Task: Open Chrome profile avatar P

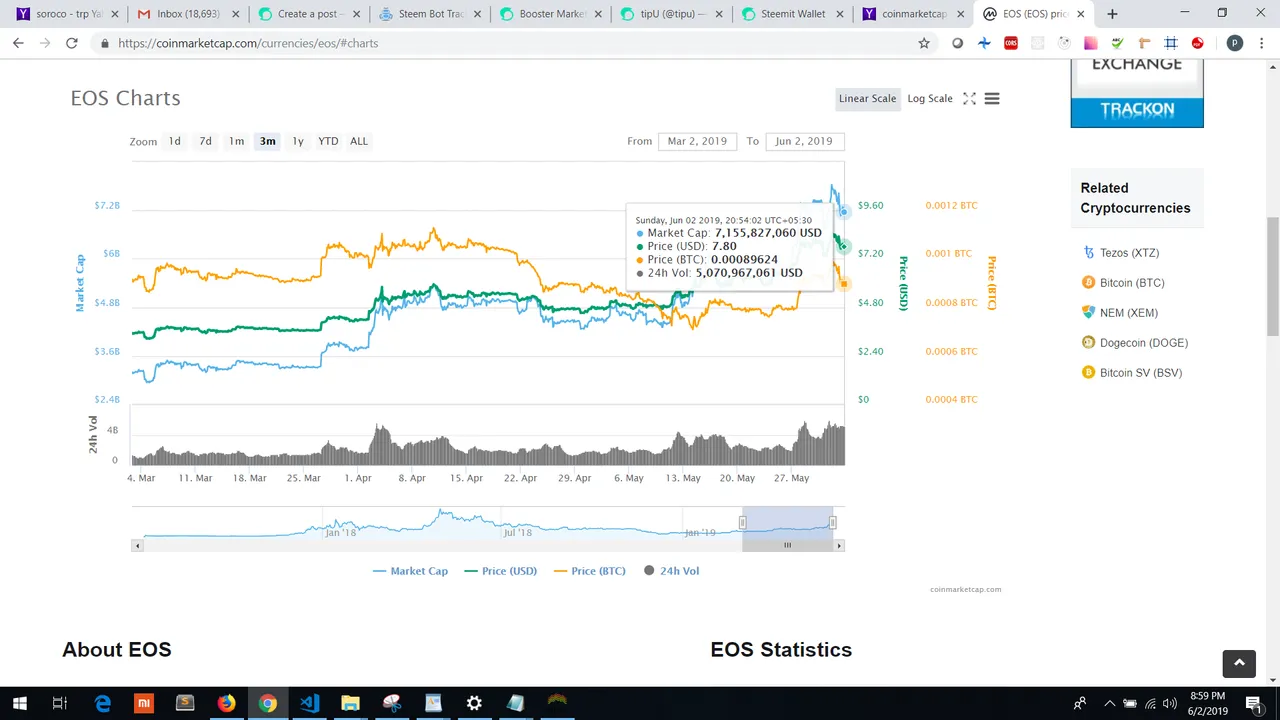Action: click(x=1234, y=43)
